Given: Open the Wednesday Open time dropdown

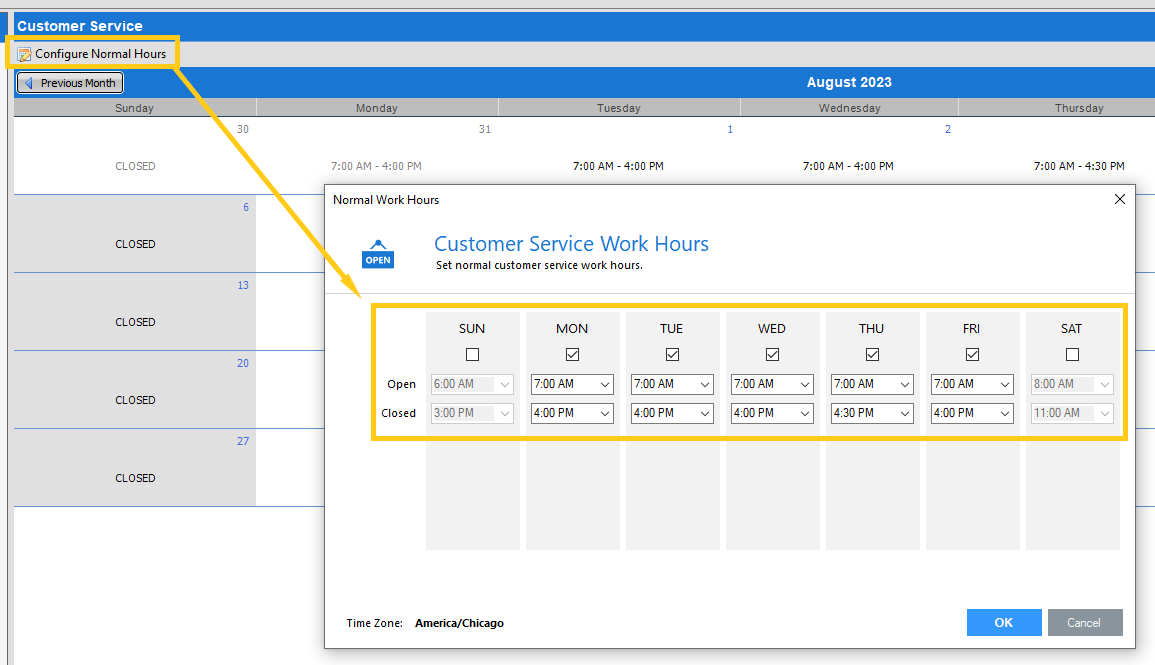Looking at the screenshot, I should click(772, 384).
